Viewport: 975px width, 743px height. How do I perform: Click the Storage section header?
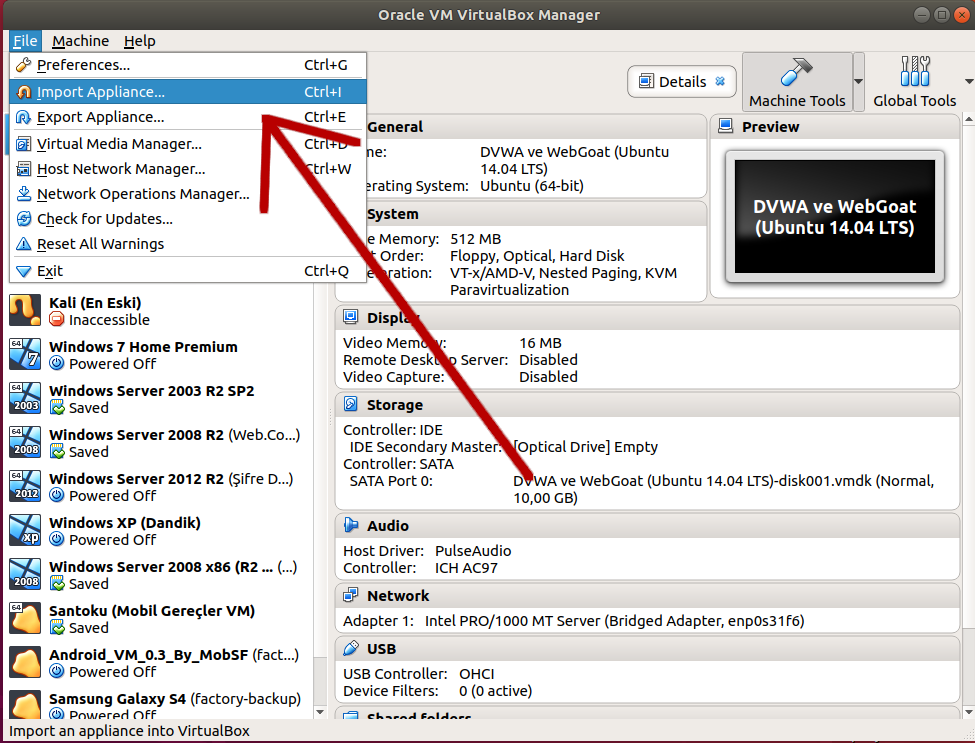[647, 405]
